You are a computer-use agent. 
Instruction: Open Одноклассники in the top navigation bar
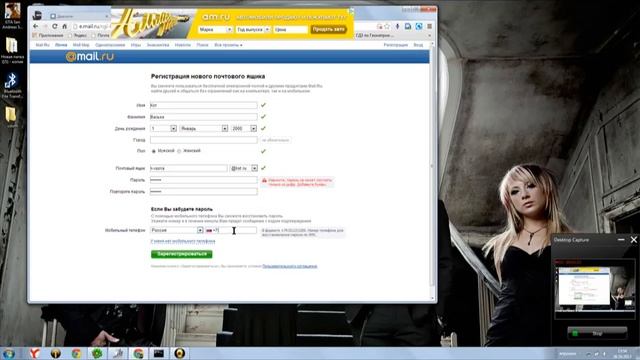pos(110,45)
